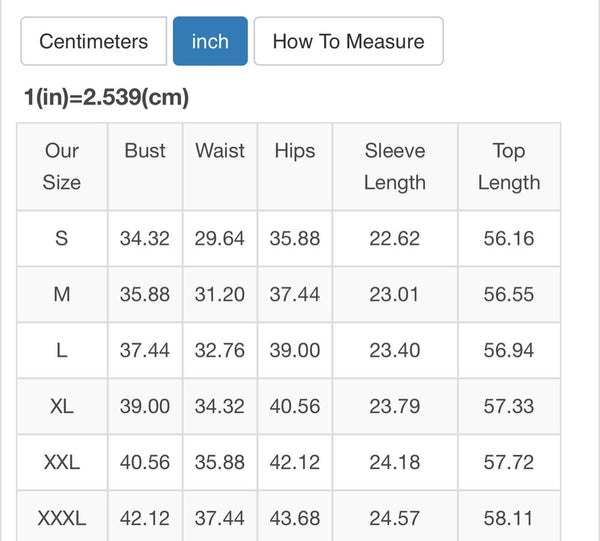Select the L size row label
Viewport: 600px width, 541px height.
click(x=62, y=350)
